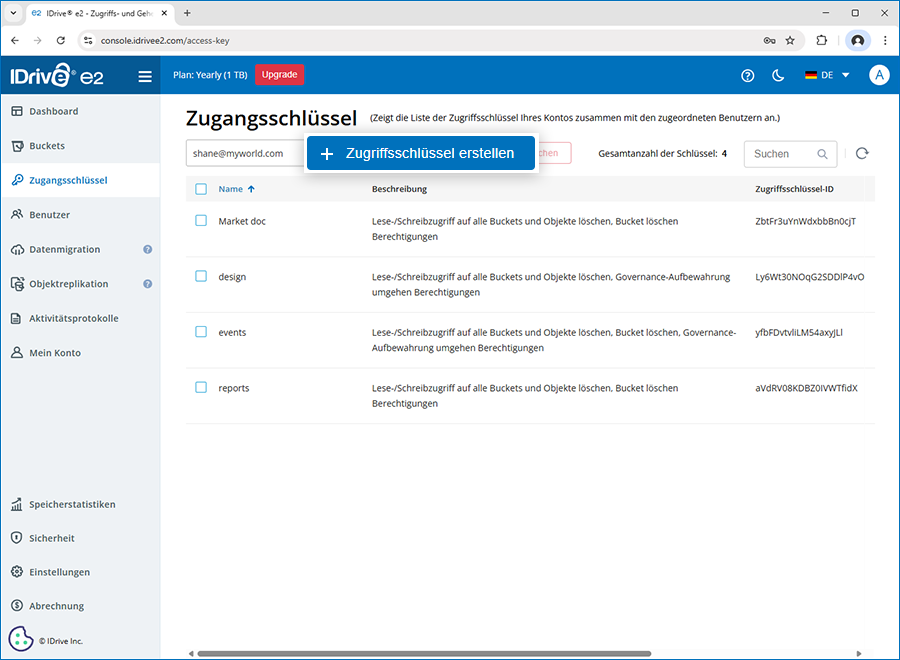Toggle the select-all checkbox in header
The height and width of the screenshot is (660, 900).
(x=201, y=189)
